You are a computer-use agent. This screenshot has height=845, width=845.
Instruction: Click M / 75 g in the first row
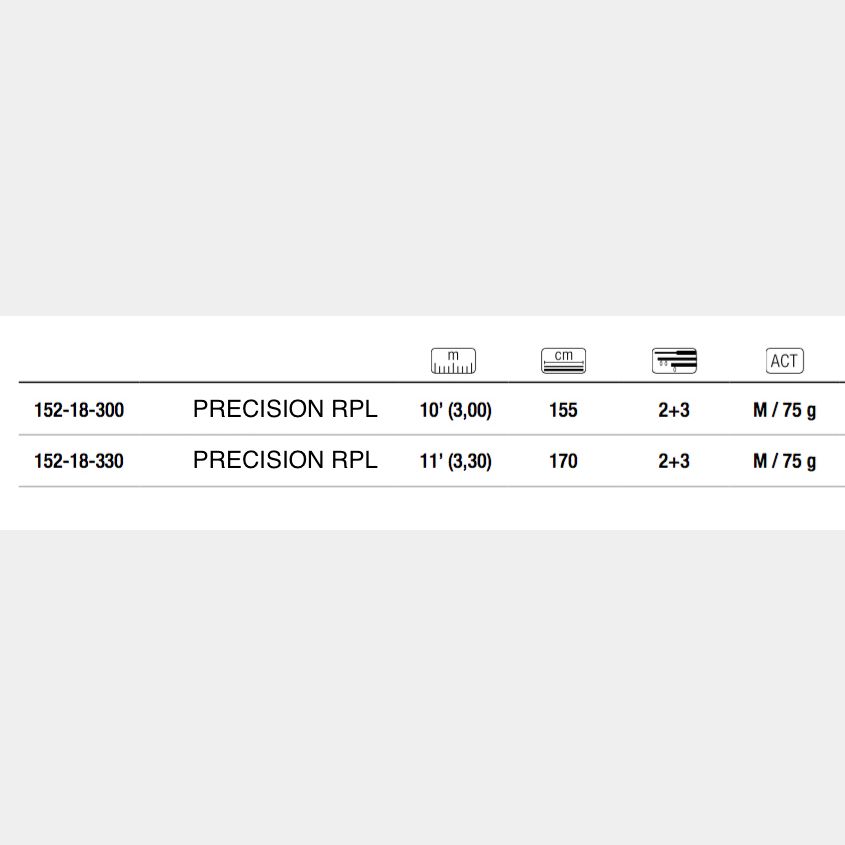[x=785, y=411]
